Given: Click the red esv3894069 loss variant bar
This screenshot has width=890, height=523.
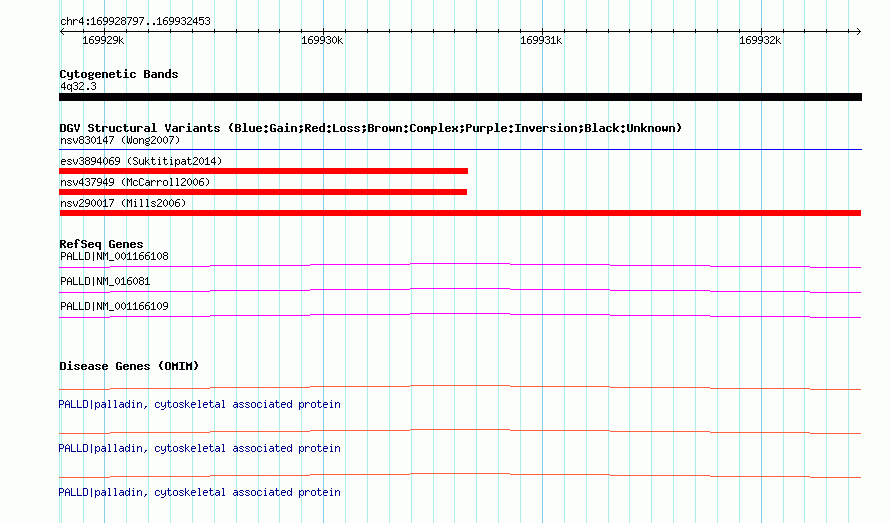Looking at the screenshot, I should (x=263, y=171).
